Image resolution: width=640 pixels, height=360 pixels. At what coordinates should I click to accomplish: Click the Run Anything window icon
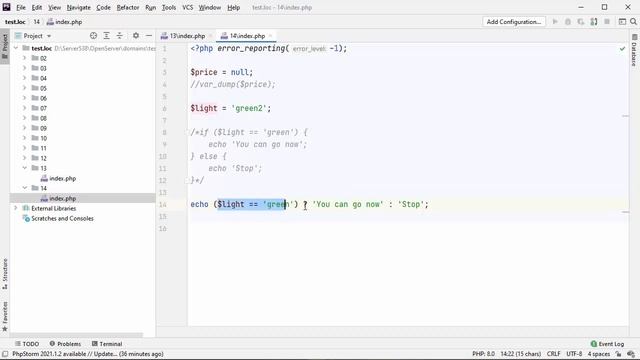(622, 22)
